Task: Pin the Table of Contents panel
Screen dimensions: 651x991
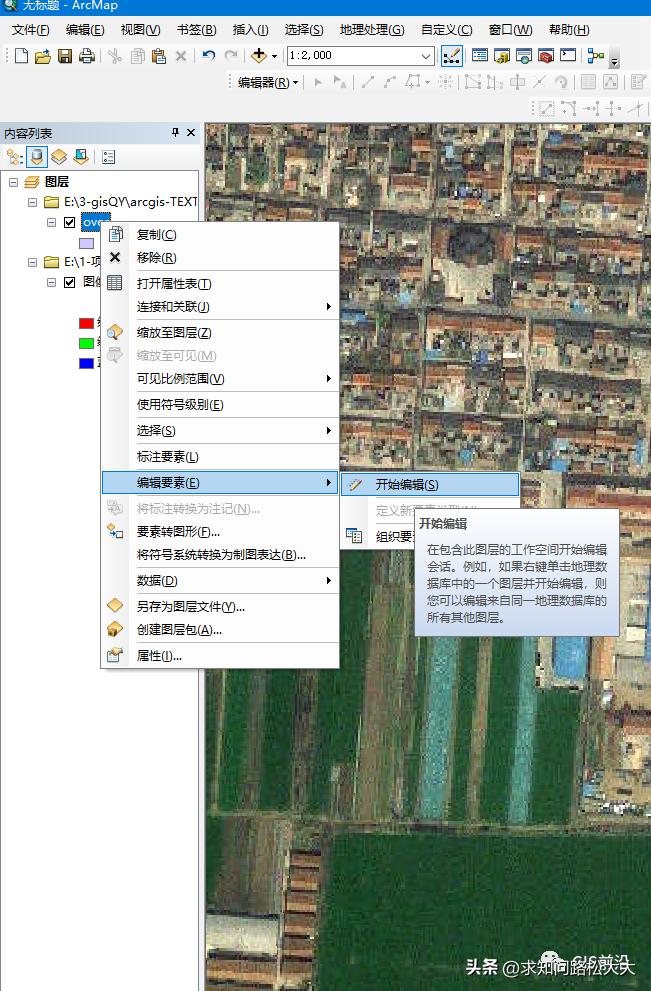Action: (175, 133)
